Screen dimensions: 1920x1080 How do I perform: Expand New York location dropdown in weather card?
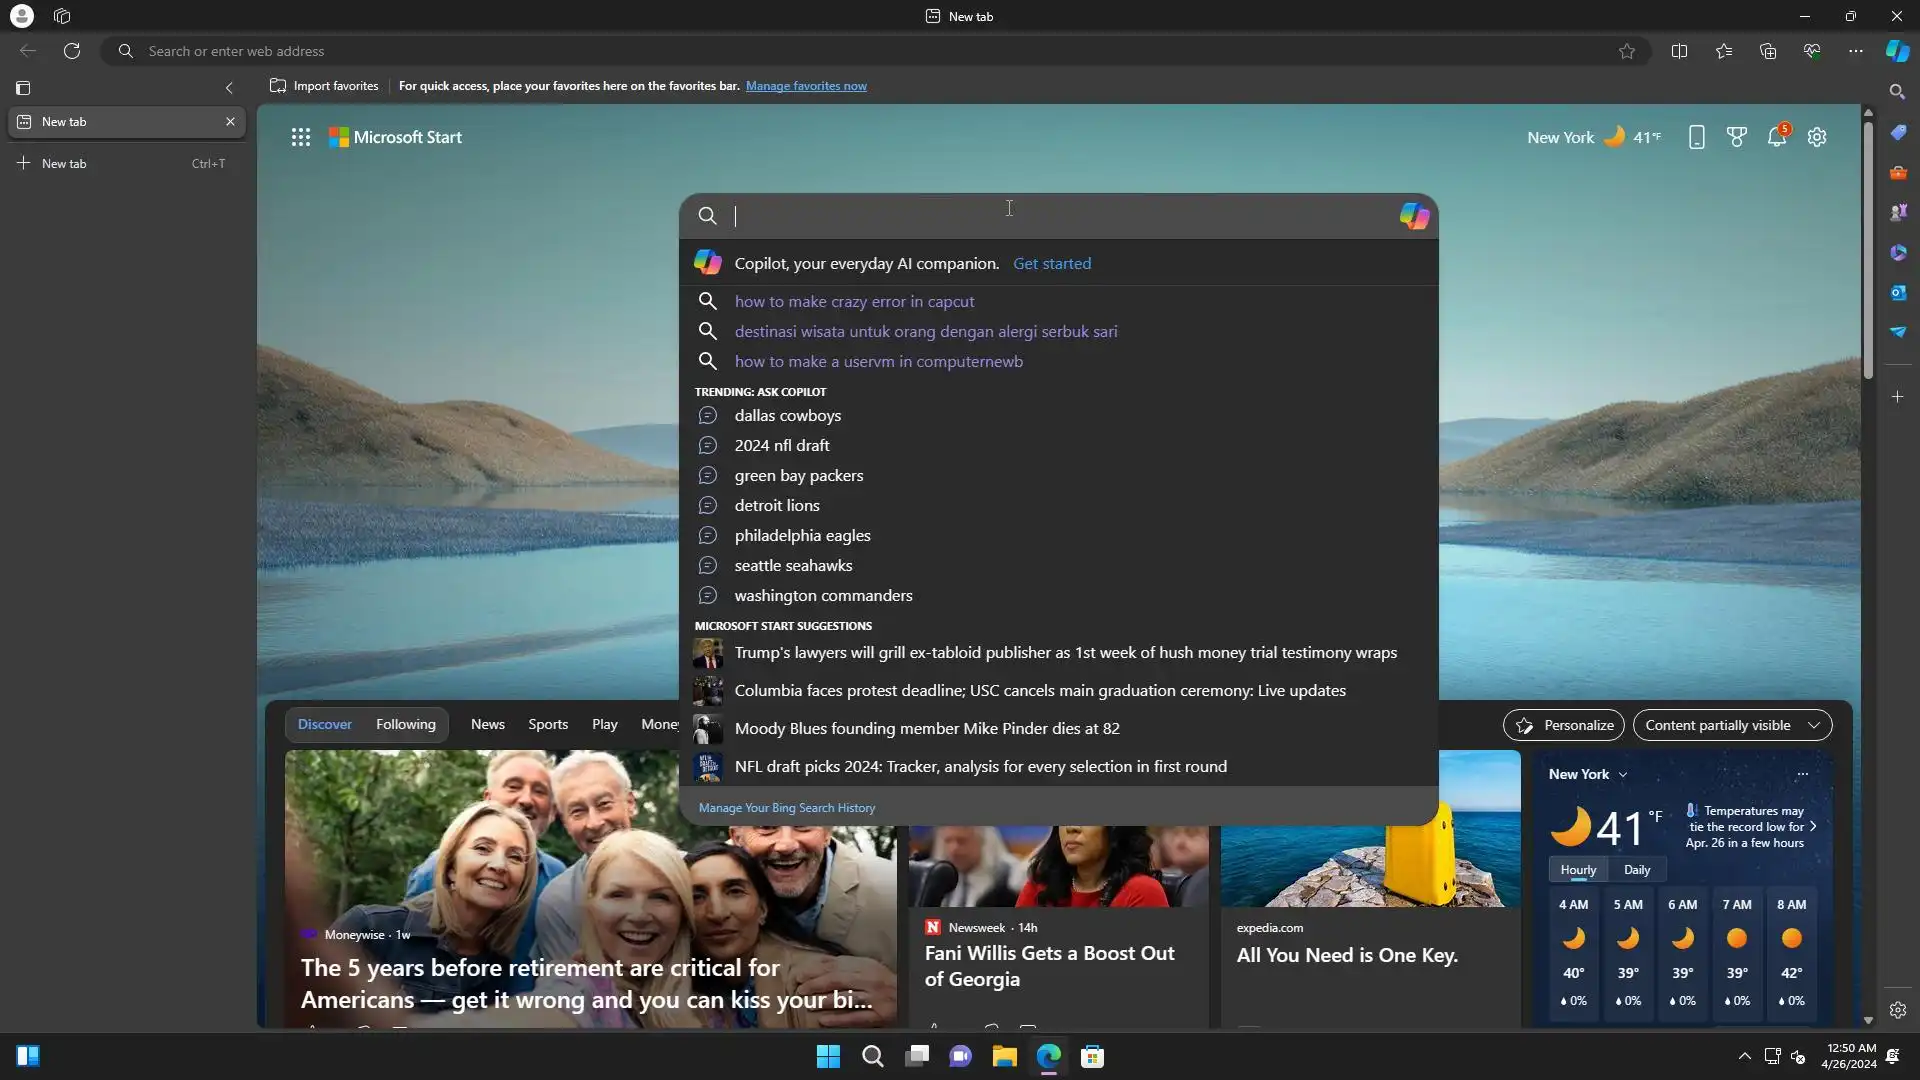click(1622, 775)
